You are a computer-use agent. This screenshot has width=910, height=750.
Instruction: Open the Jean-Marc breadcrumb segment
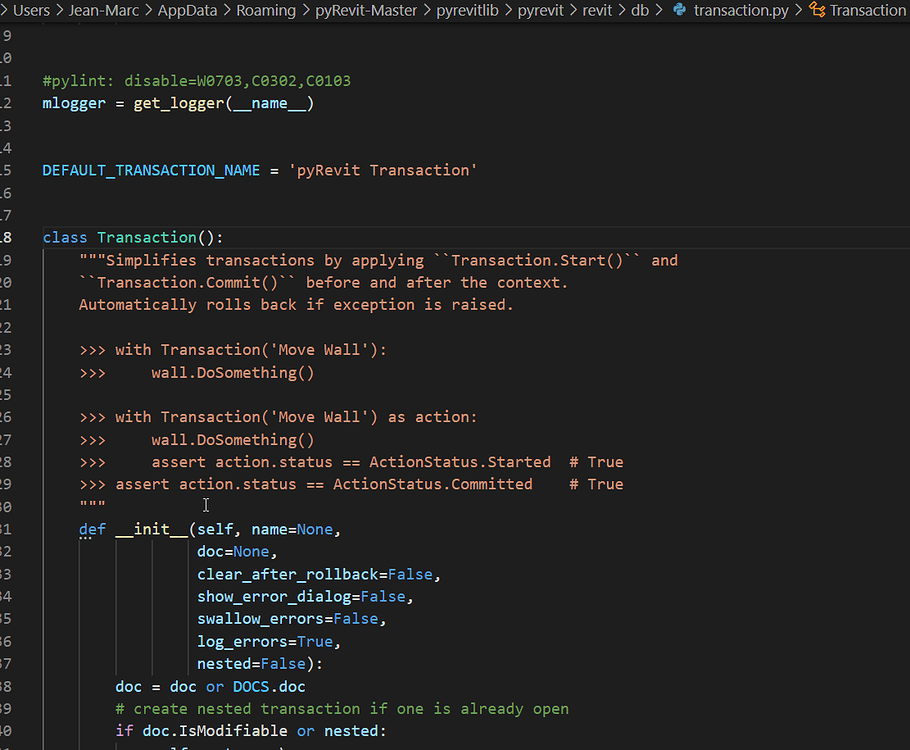pos(103,11)
